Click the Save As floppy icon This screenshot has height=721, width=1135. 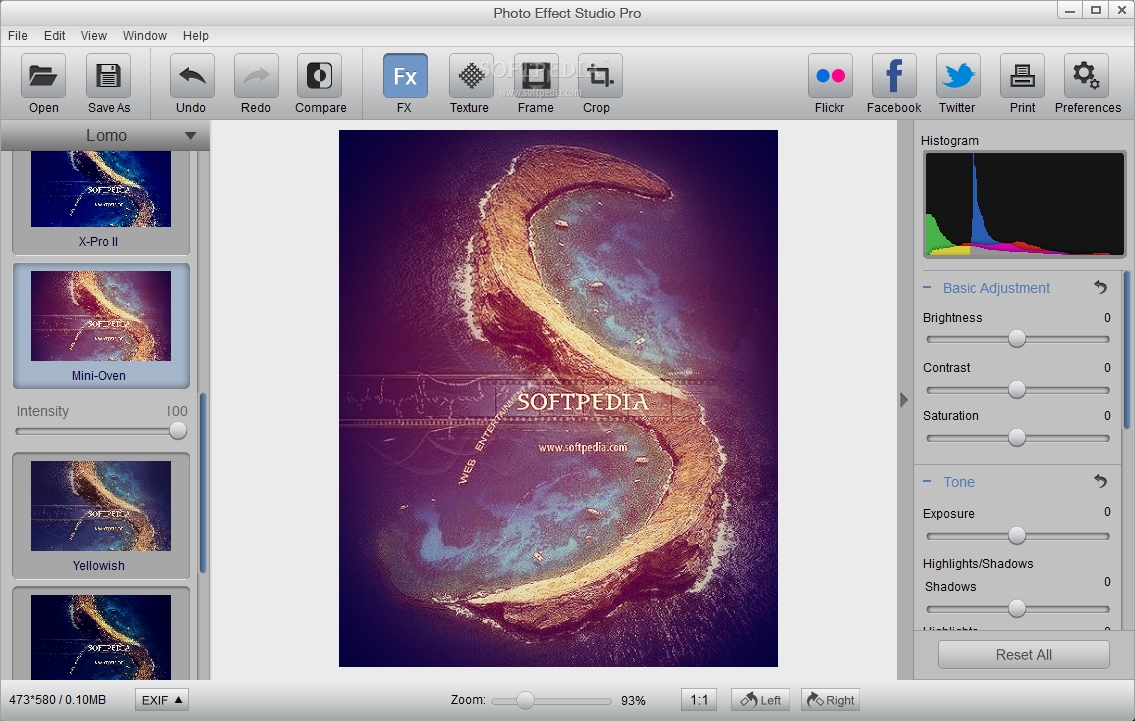[x=109, y=75]
